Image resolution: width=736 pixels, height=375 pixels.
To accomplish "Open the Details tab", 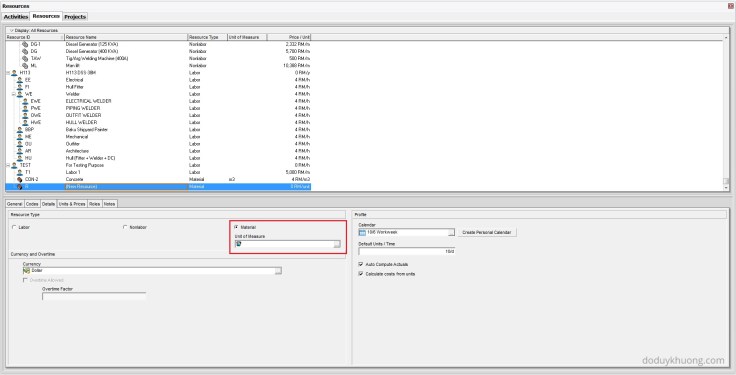I will (48, 204).
